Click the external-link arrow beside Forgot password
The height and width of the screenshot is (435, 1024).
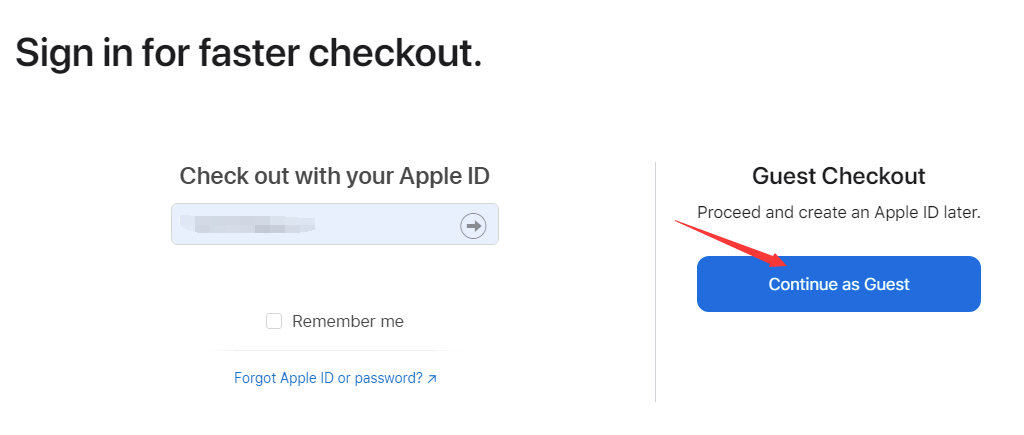tap(432, 379)
